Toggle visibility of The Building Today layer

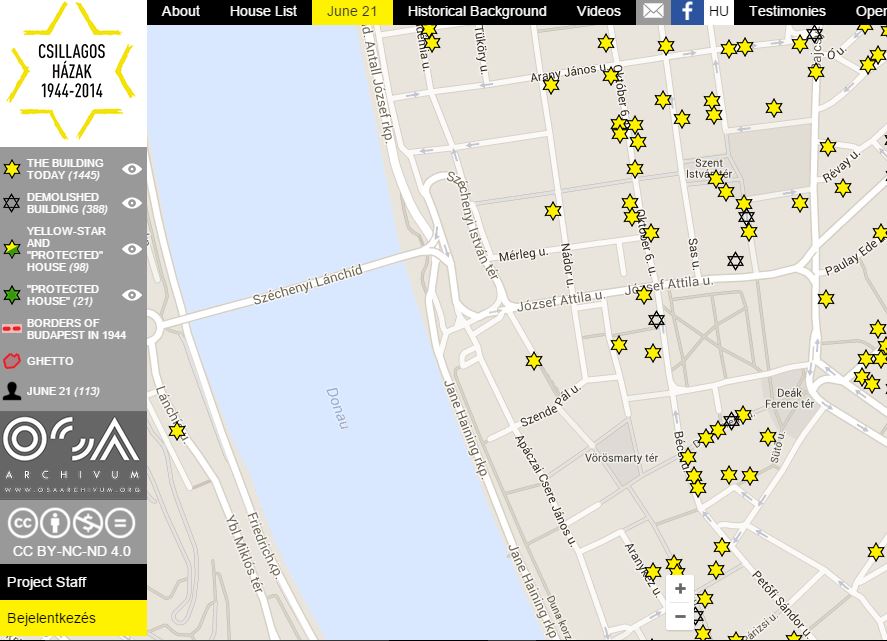click(132, 169)
